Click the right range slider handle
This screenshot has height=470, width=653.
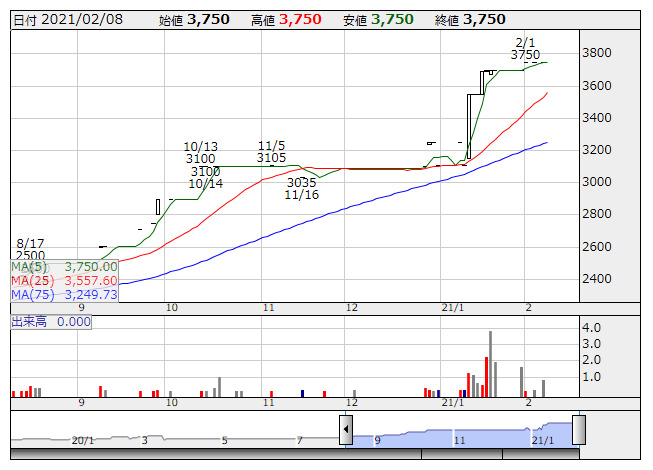click(578, 430)
